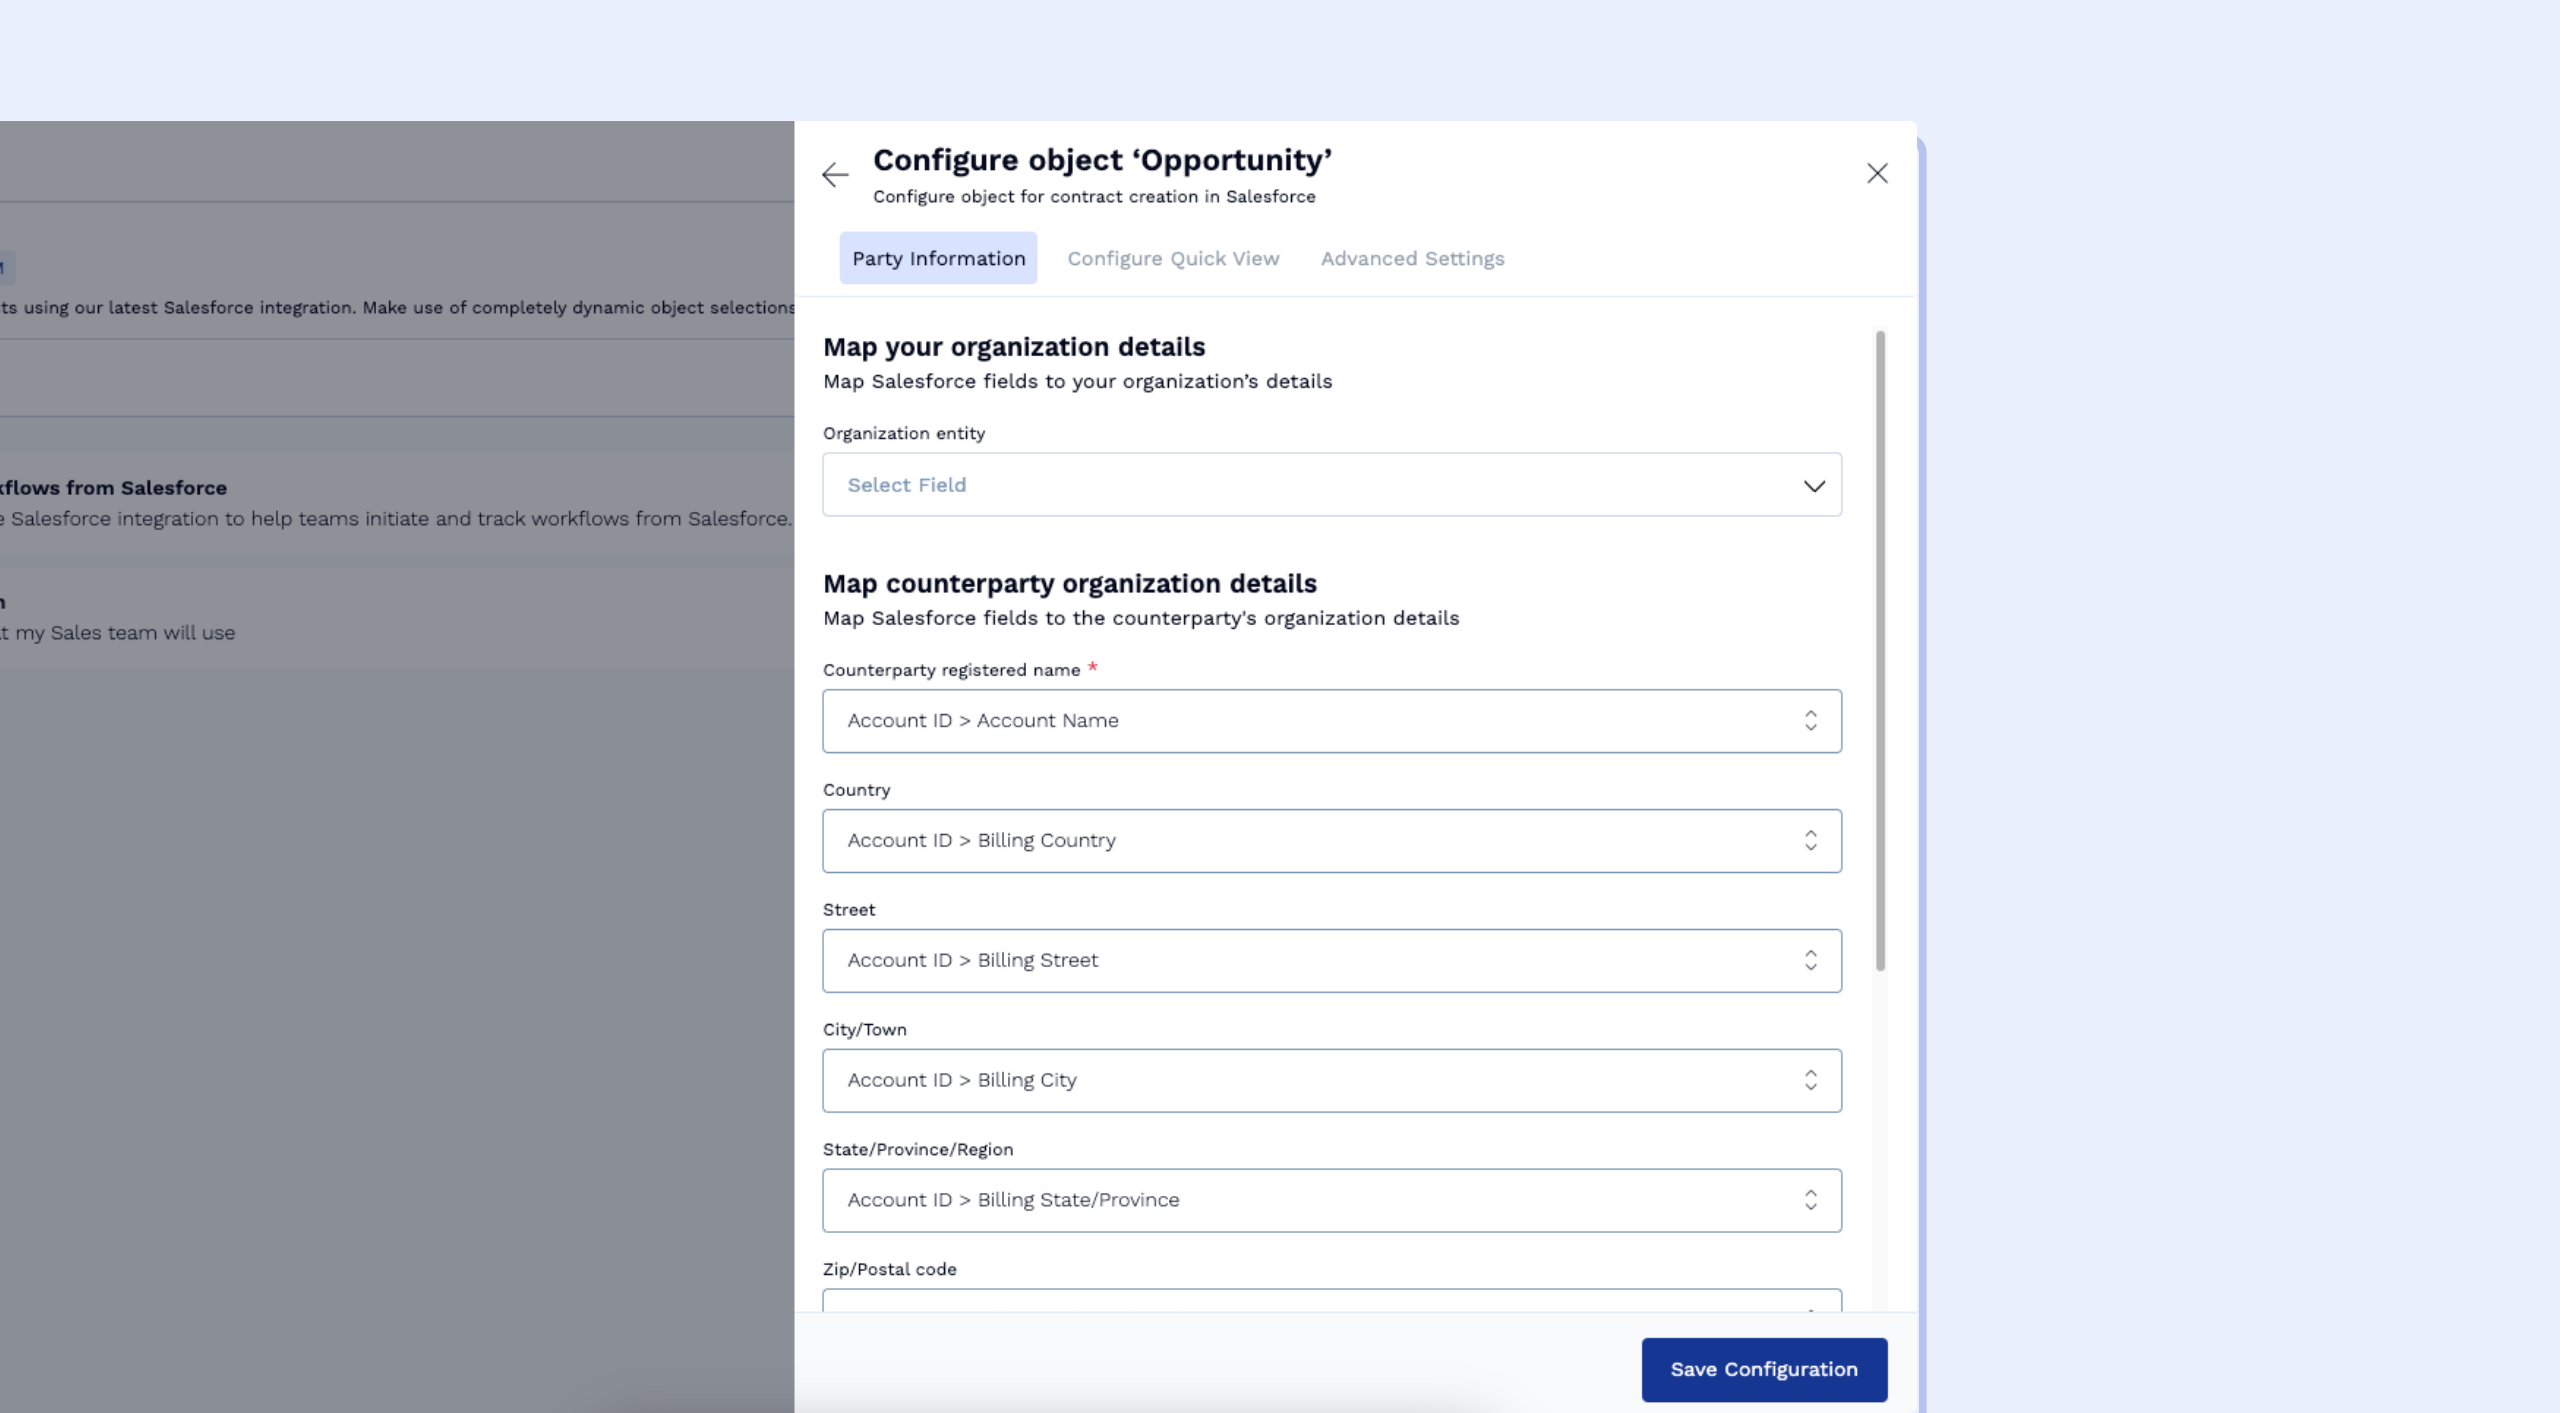Image resolution: width=2560 pixels, height=1413 pixels.
Task: Go to Advanced Settings tab
Action: click(1412, 258)
